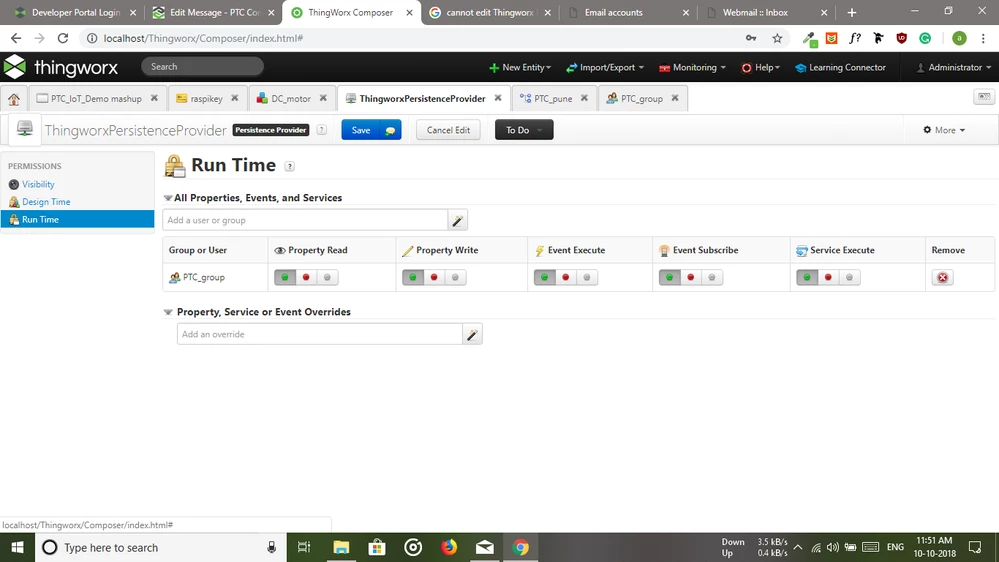The image size is (999, 562).
Task: Open Firefox from the taskbar
Action: coord(449,547)
